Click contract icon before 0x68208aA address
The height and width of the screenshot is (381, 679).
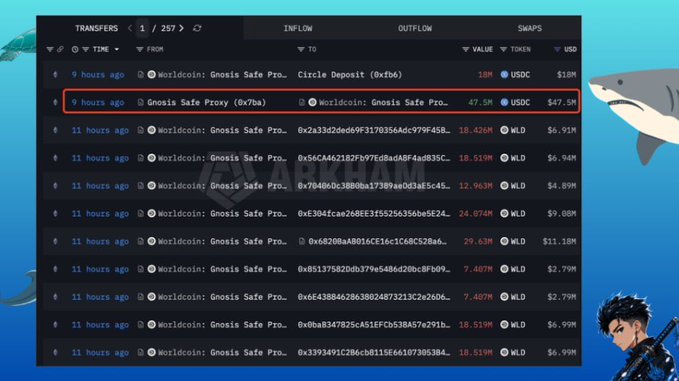click(302, 241)
